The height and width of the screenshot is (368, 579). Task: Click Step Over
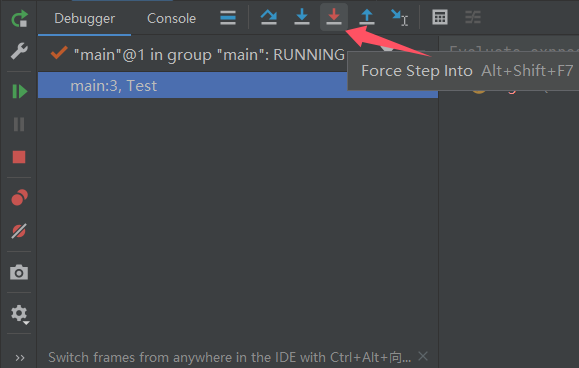(268, 17)
